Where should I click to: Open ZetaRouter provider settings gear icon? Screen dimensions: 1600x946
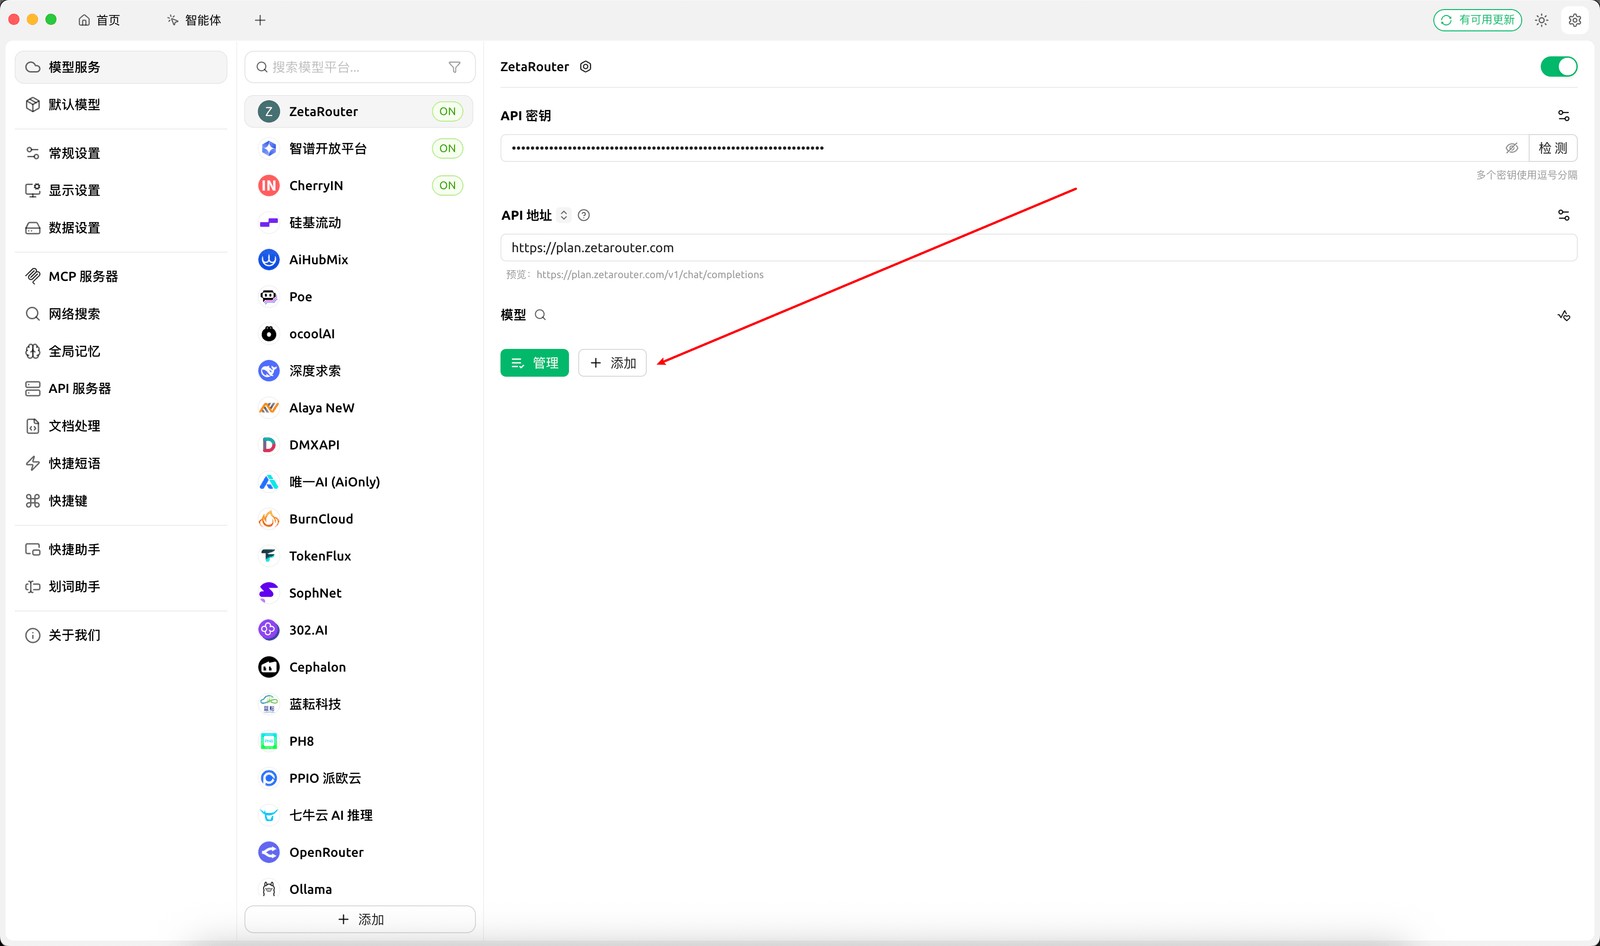click(x=586, y=67)
